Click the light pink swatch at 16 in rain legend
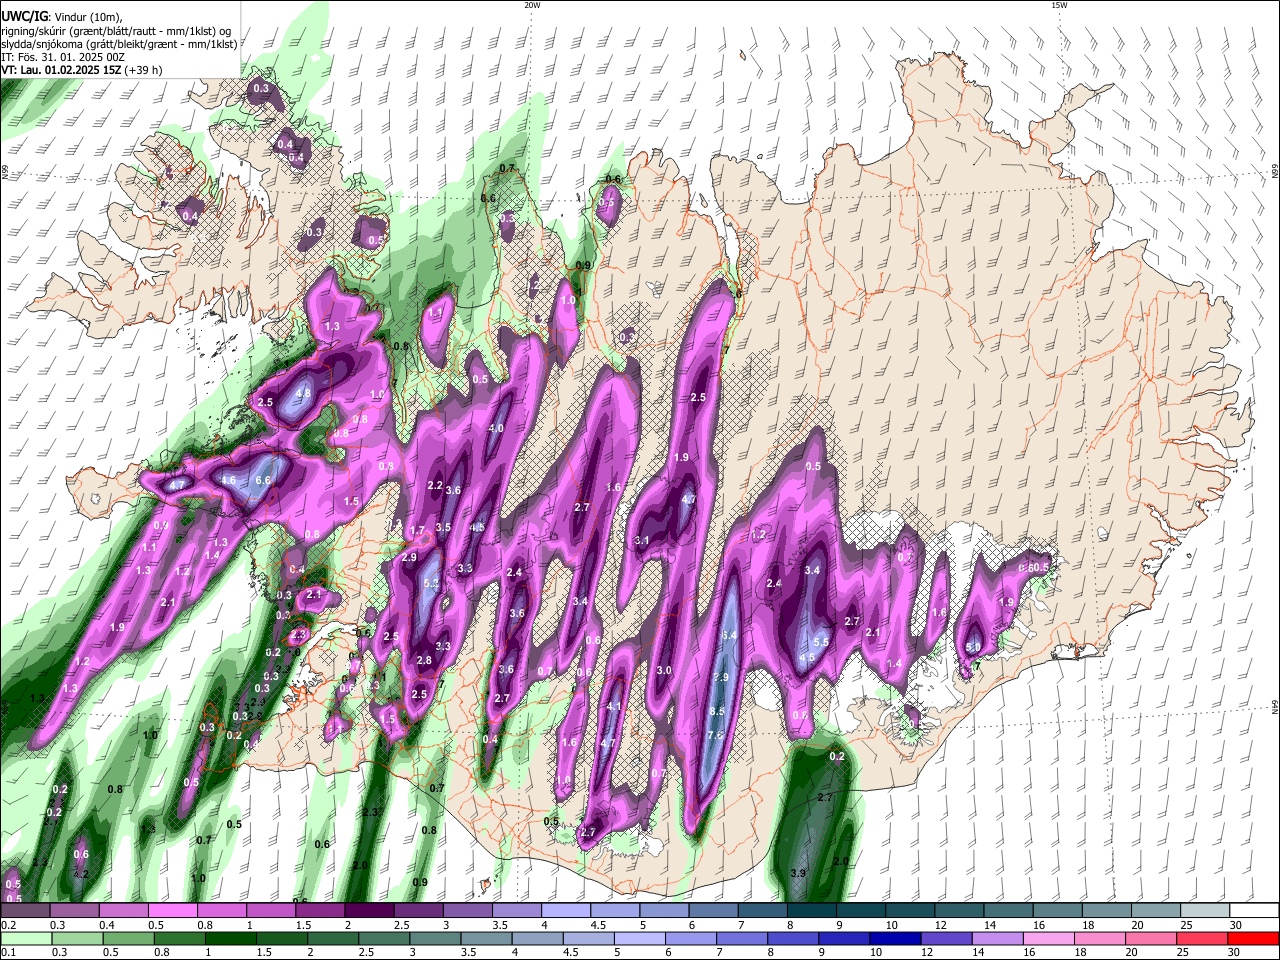The image size is (1280, 960). (1047, 938)
